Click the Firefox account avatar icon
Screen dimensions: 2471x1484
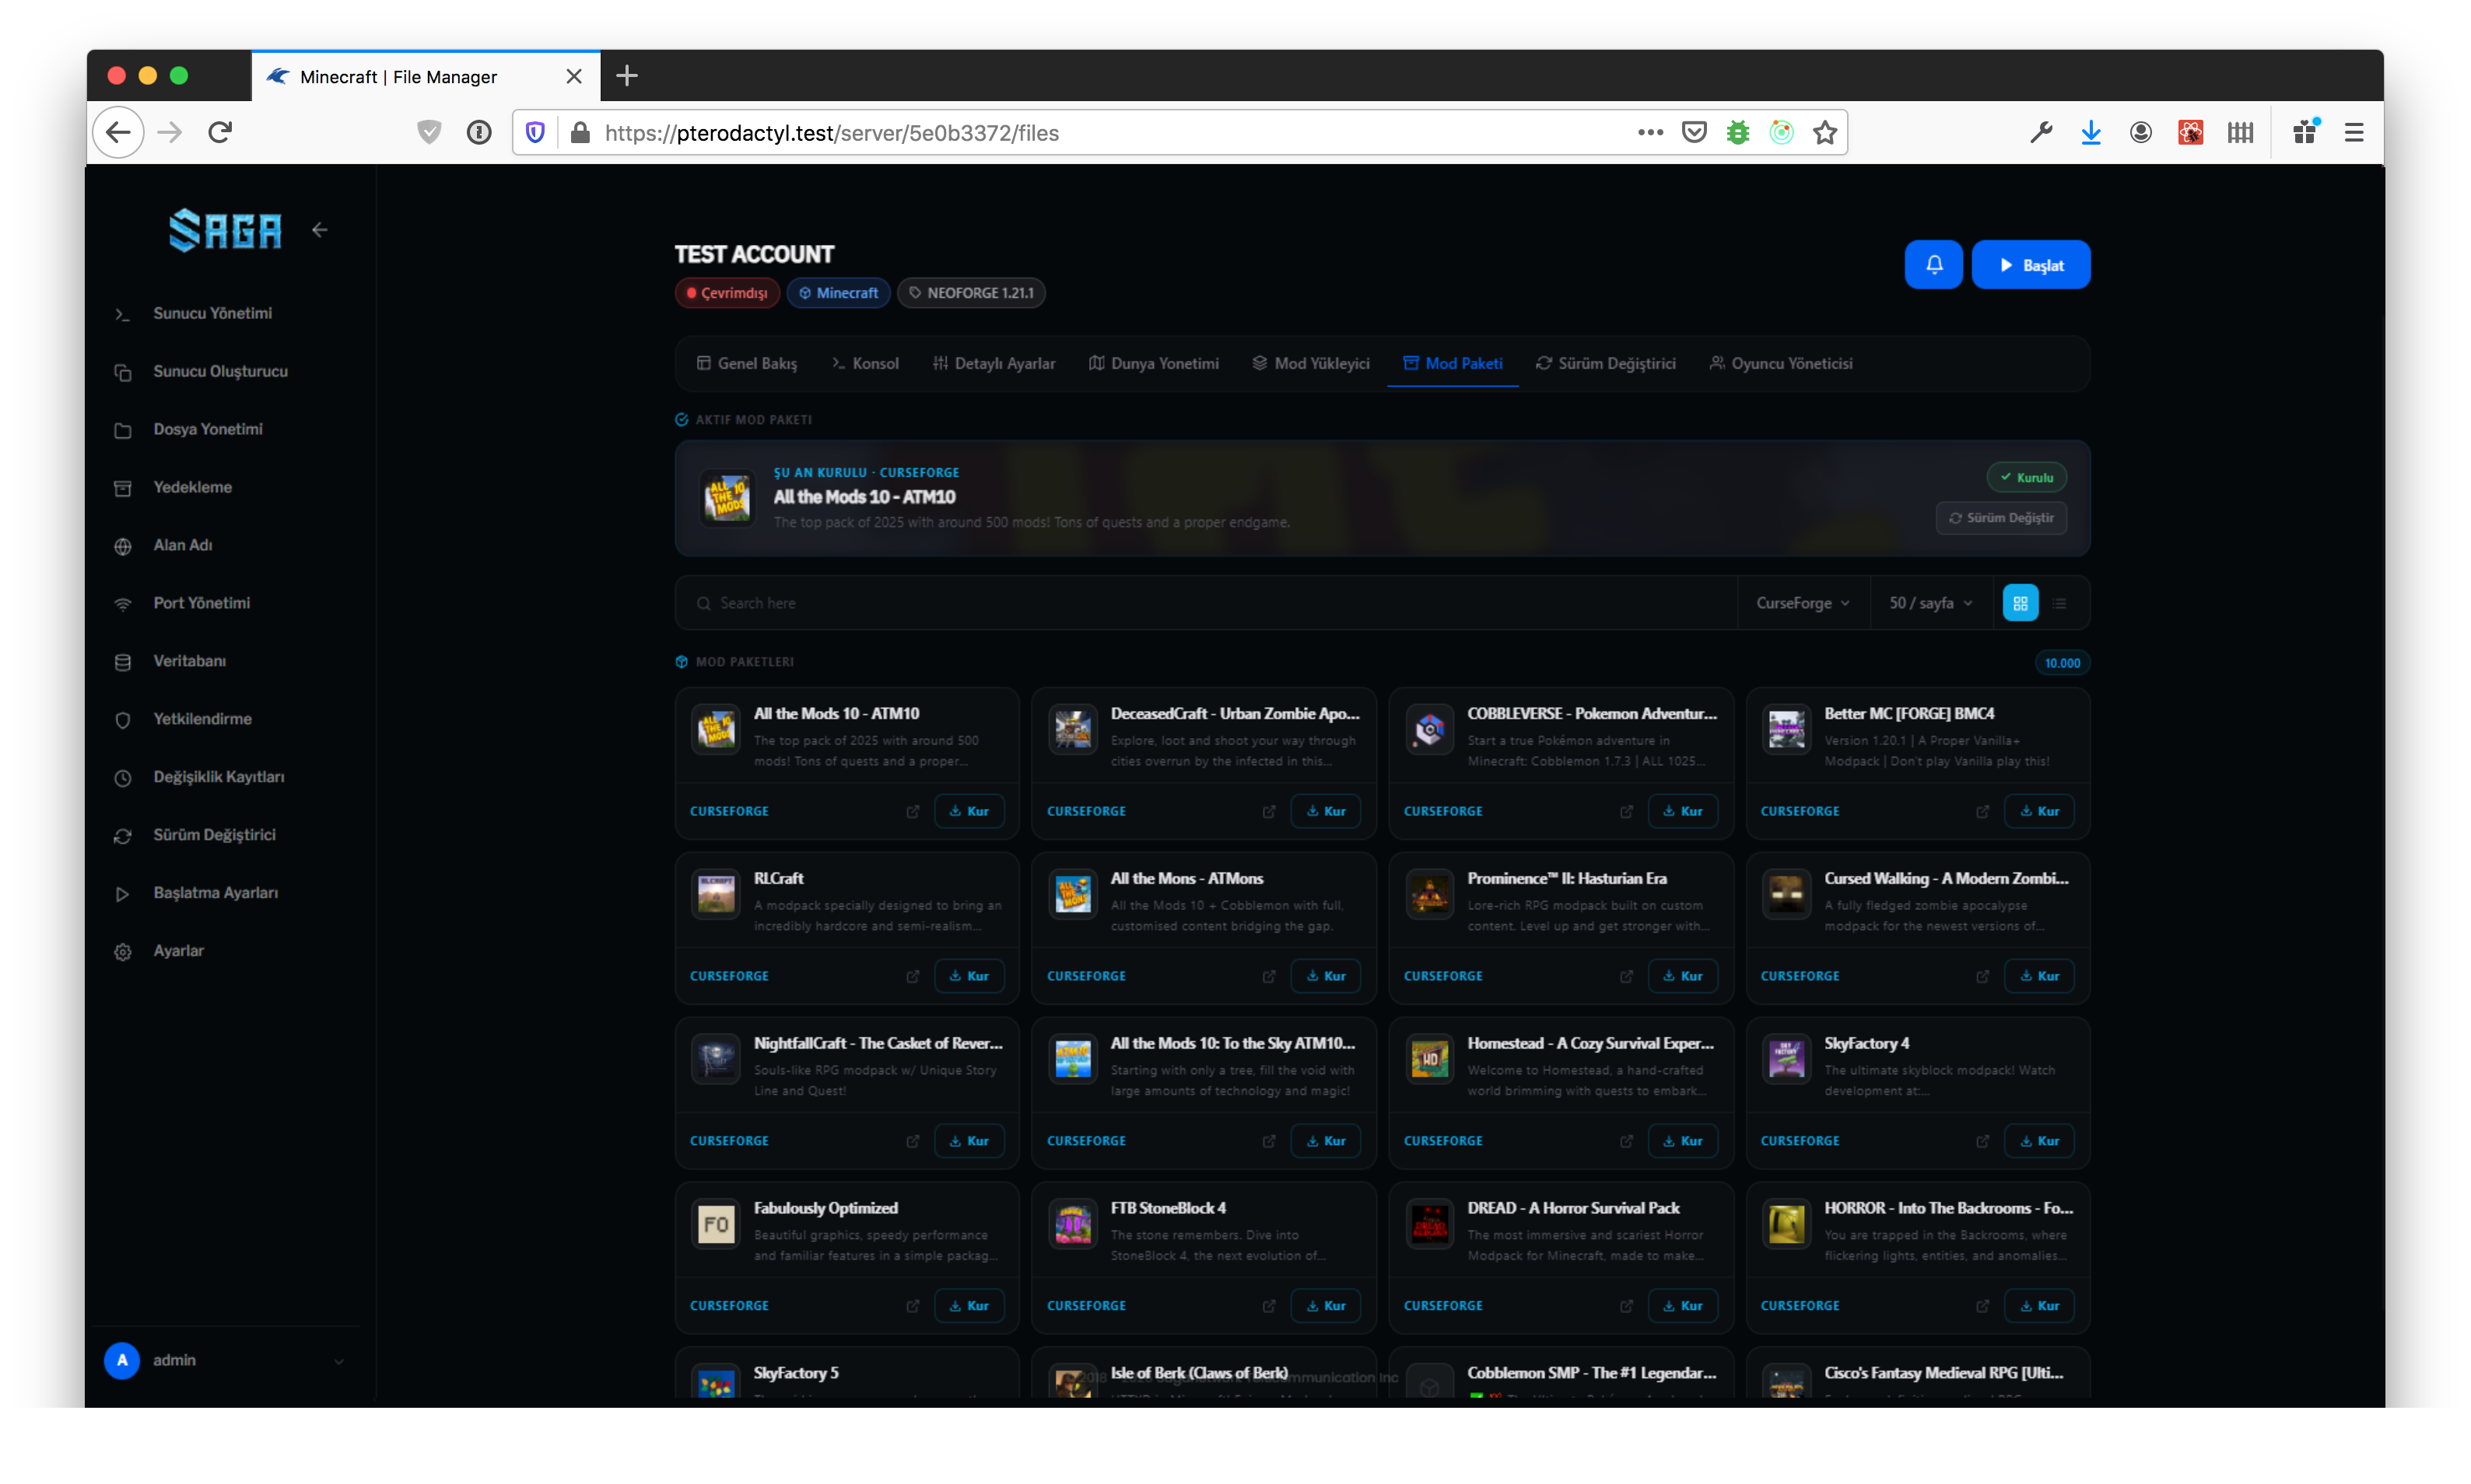click(2140, 132)
